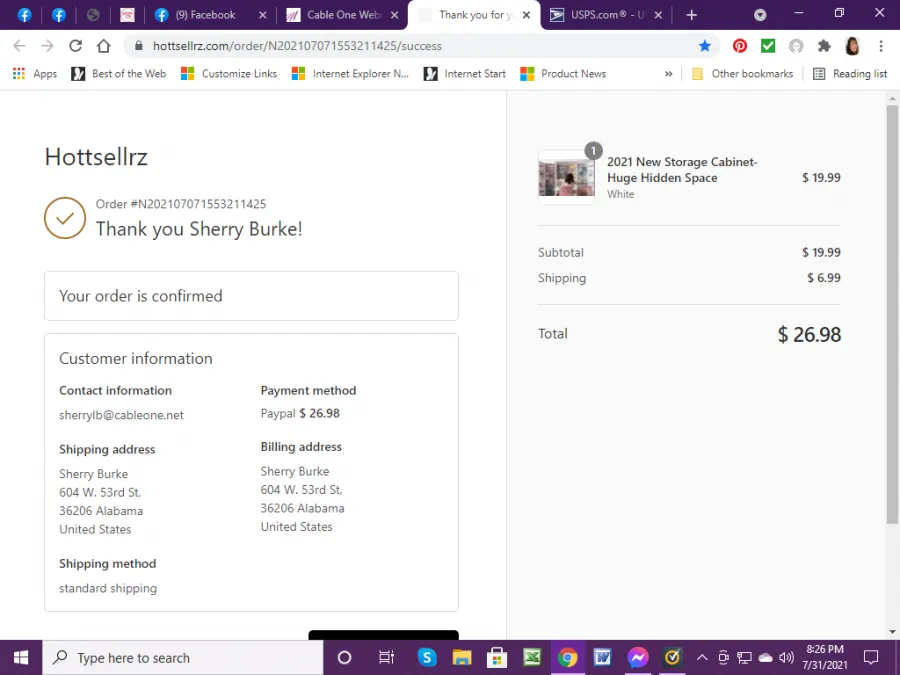Select the second pinned Facebook tab

(59, 15)
